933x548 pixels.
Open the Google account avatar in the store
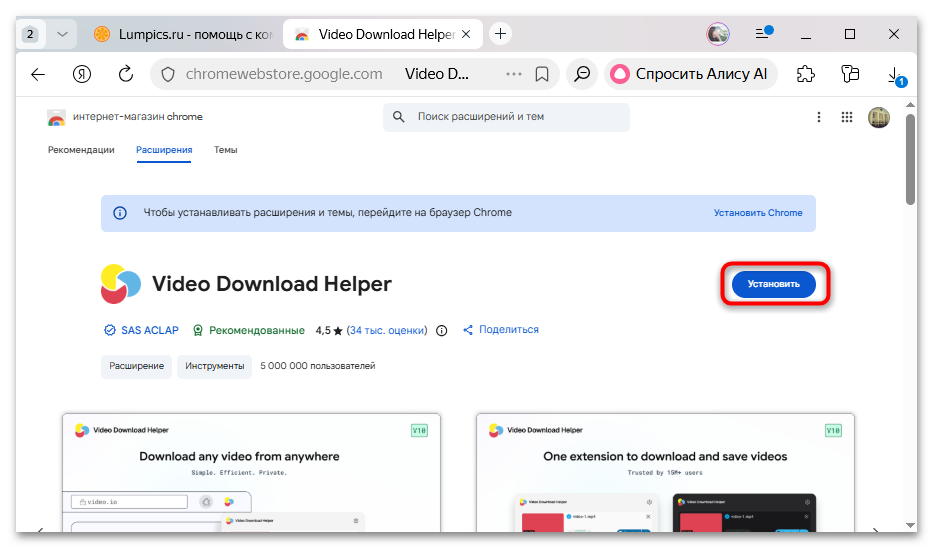[879, 117]
